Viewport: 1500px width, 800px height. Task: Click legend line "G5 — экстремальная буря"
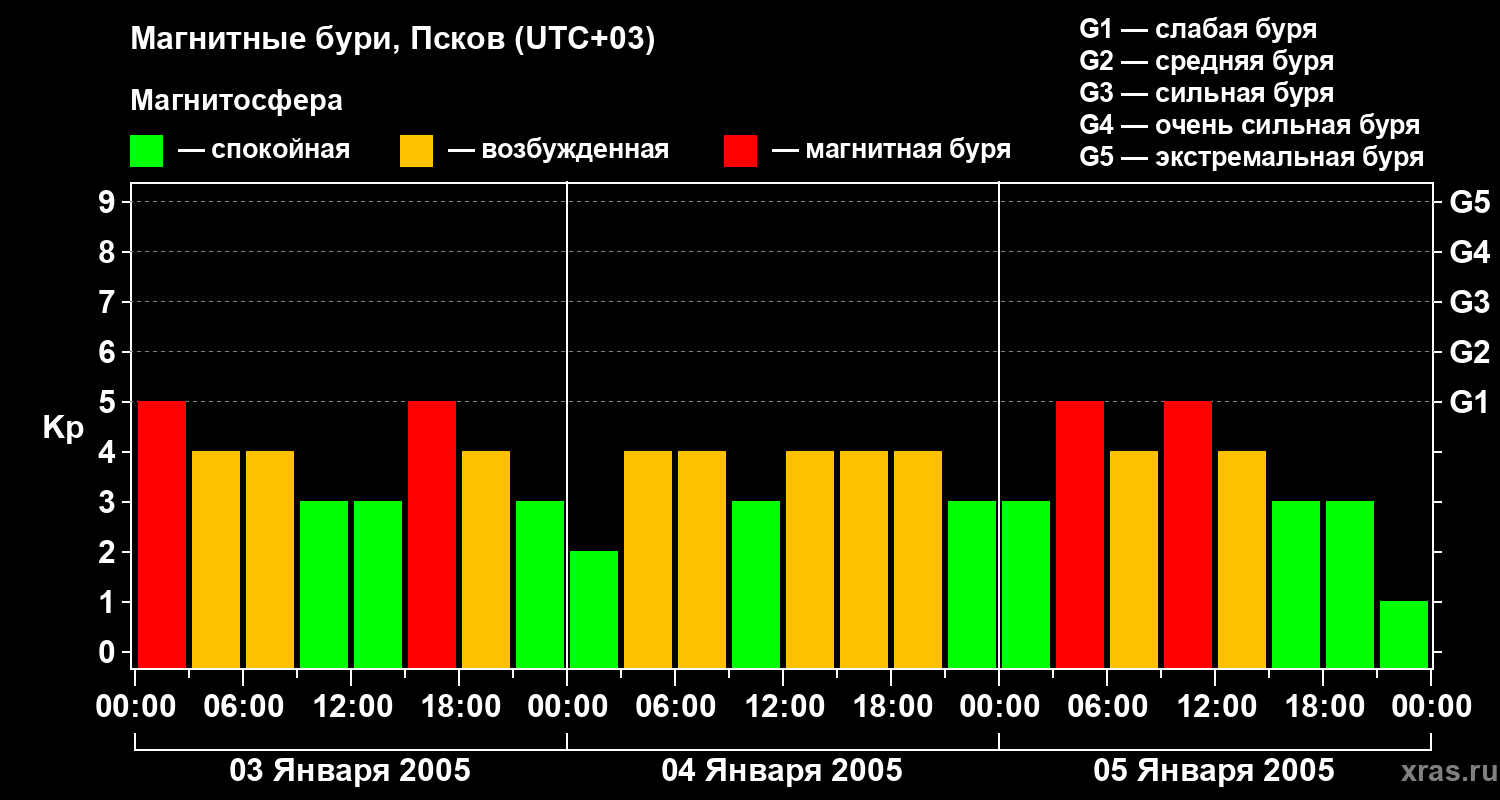[x=1252, y=157]
